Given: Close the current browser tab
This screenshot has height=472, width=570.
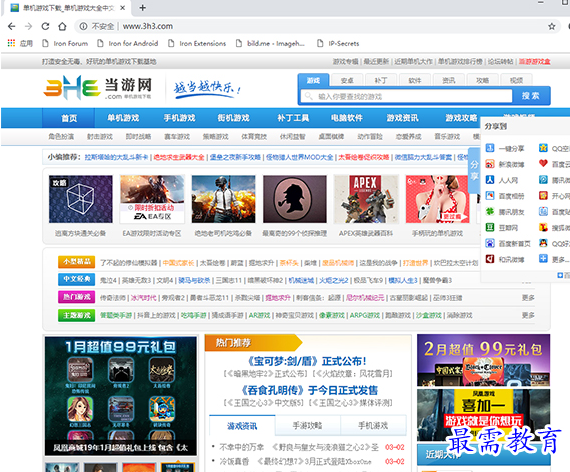Looking at the screenshot, I should click(123, 8).
